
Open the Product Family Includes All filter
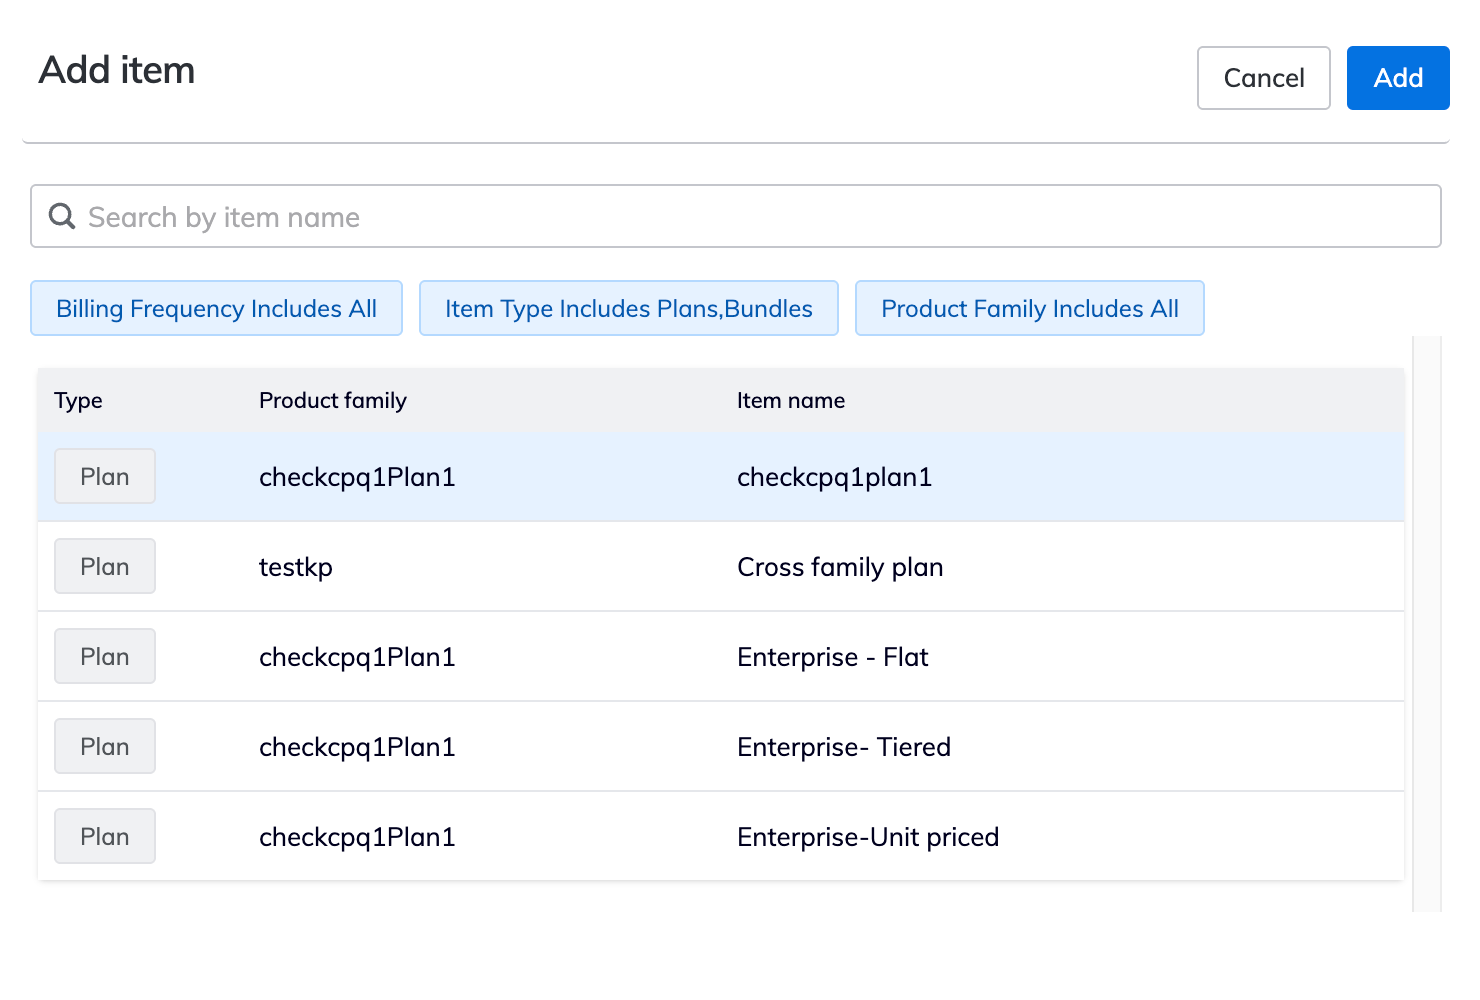tap(1029, 308)
